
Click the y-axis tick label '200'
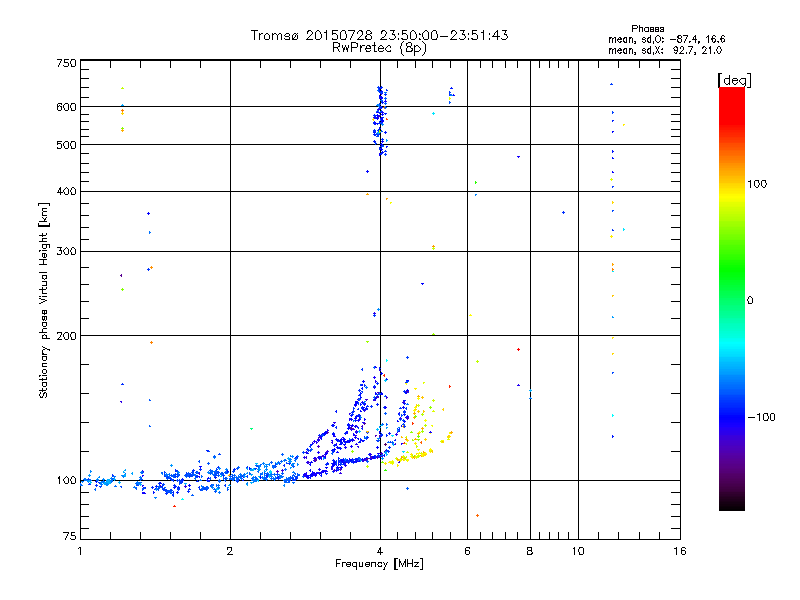pyautogui.click(x=66, y=336)
